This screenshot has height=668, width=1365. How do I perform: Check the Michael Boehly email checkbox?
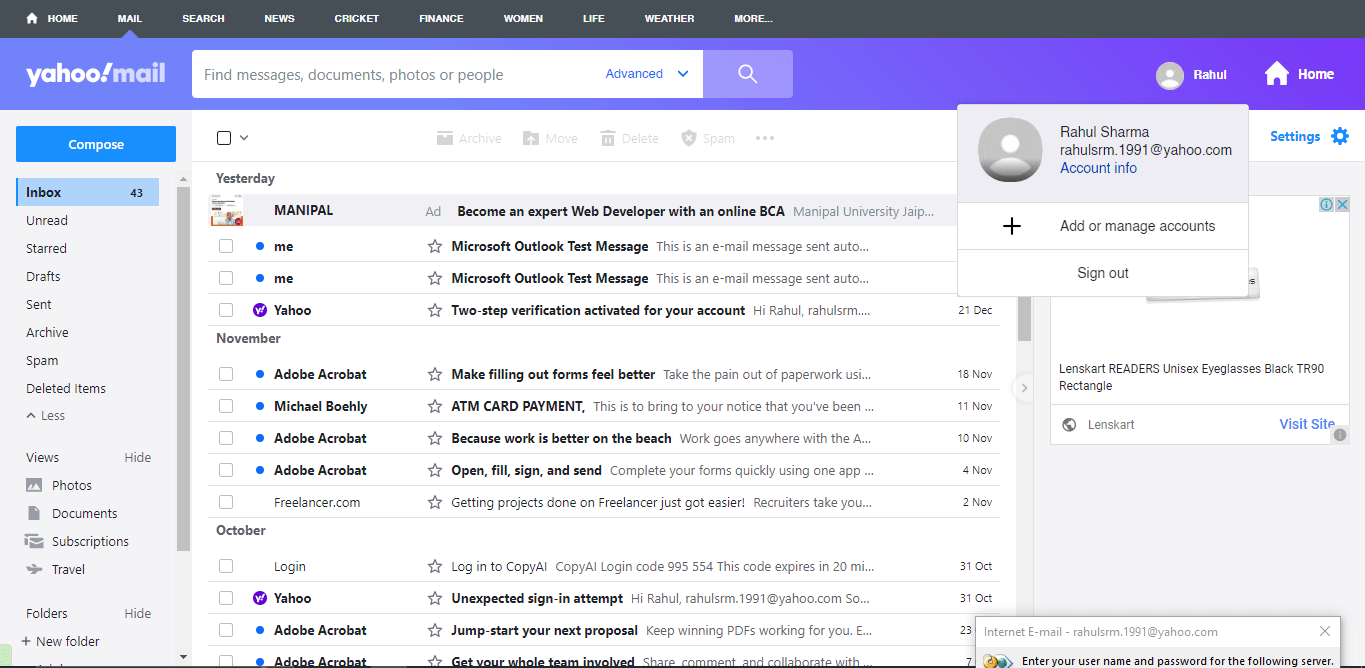(x=226, y=406)
